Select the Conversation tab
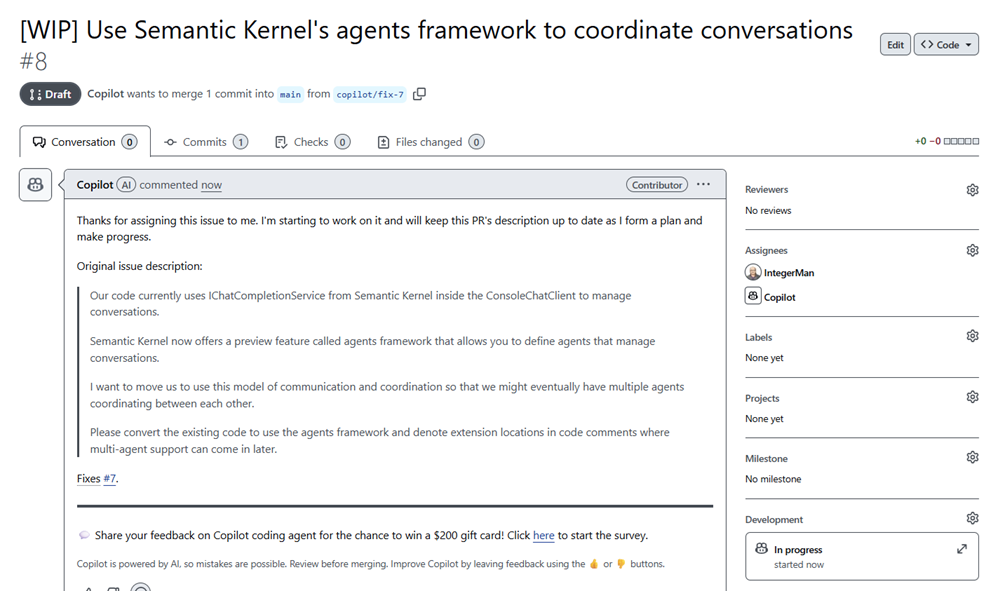1000x591 pixels. pos(85,142)
